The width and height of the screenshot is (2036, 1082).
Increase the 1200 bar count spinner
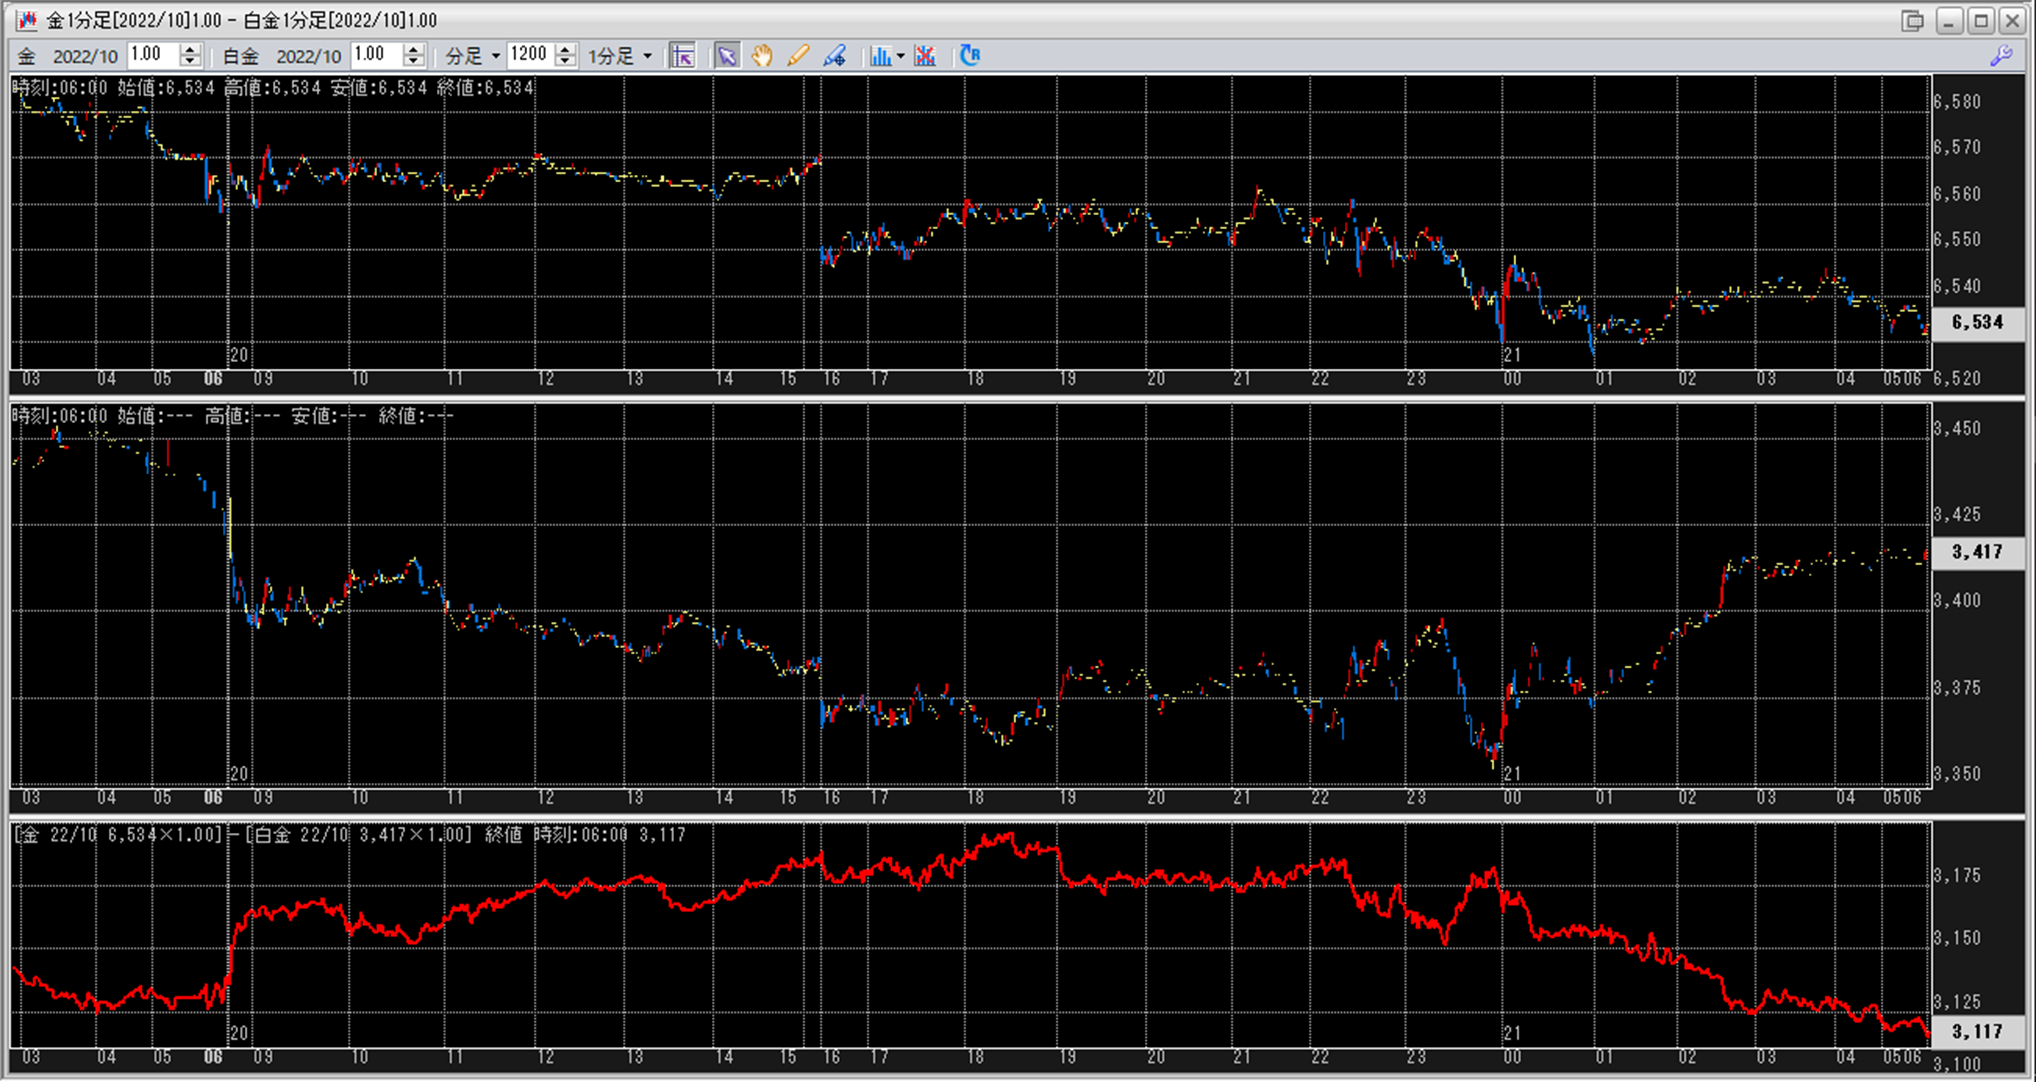[566, 50]
